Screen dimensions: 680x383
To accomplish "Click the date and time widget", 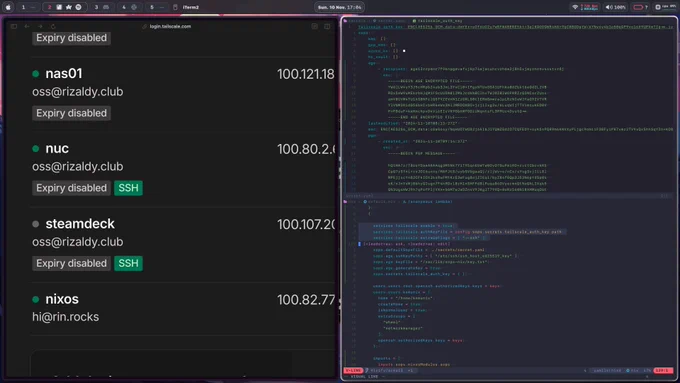I will (x=340, y=7).
